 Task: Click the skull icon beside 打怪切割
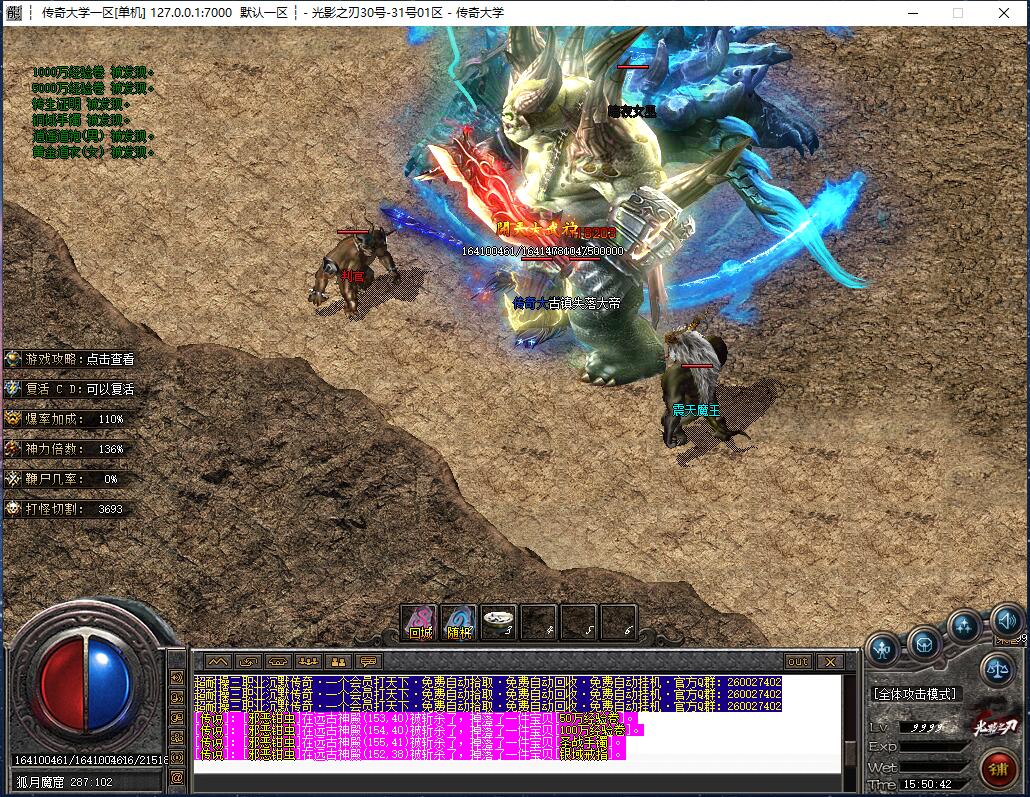[x=13, y=509]
